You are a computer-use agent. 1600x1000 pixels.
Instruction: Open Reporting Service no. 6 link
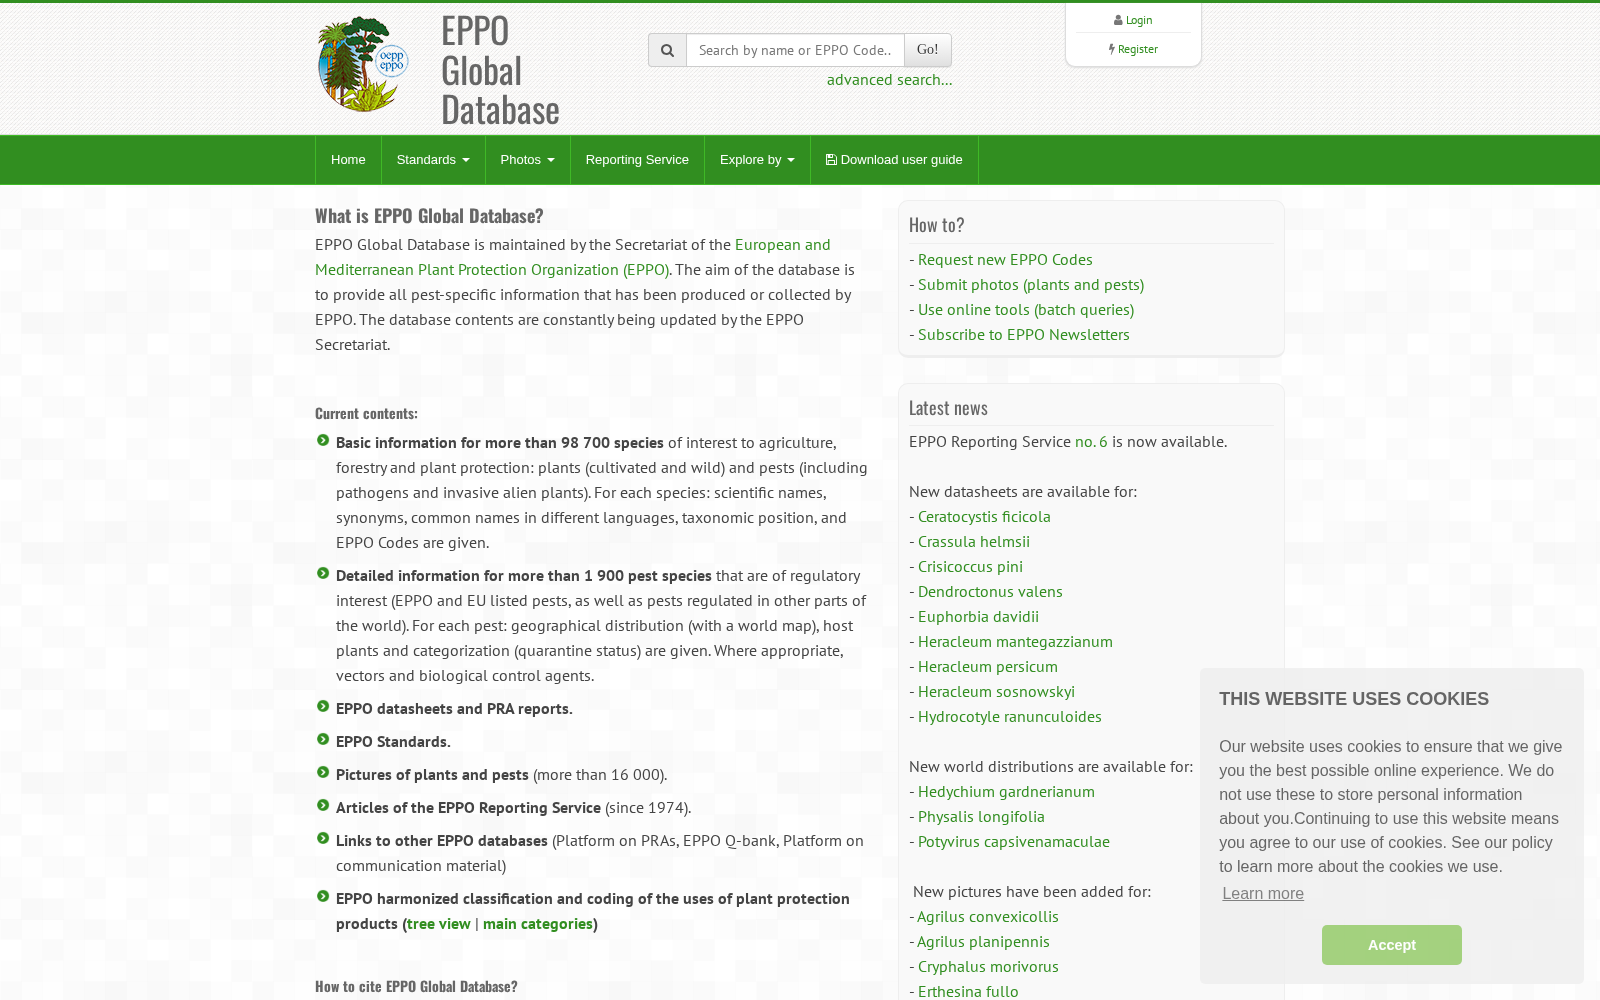[x=1091, y=441]
